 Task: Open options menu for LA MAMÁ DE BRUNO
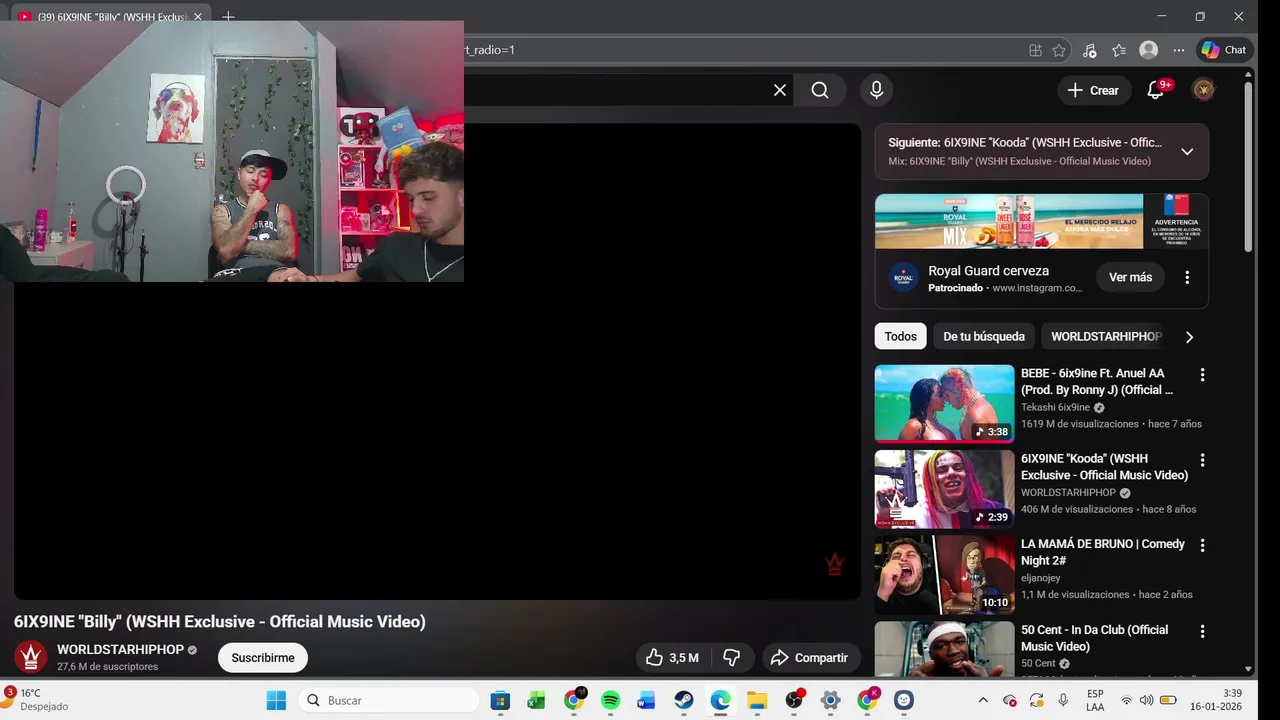1202,545
